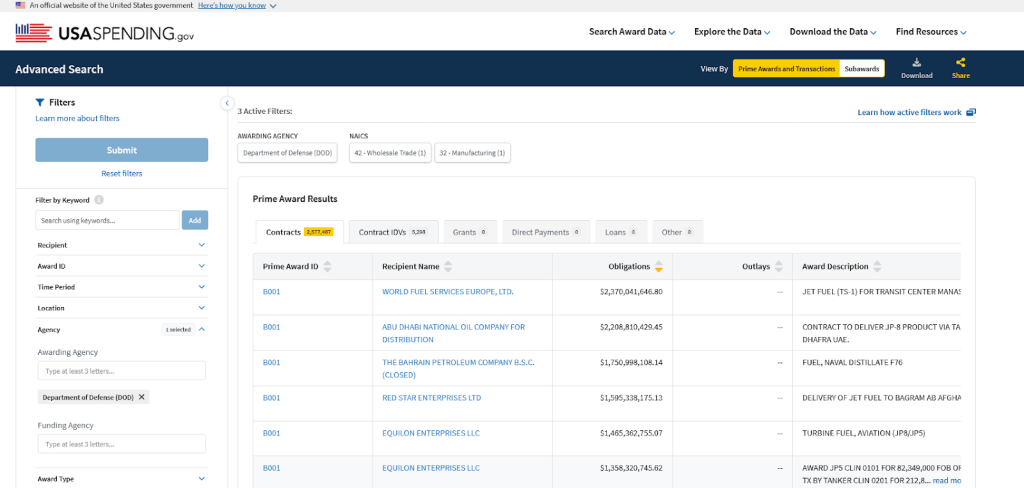Expand the Recipient filter section
The height and width of the screenshot is (488, 1024).
point(120,245)
